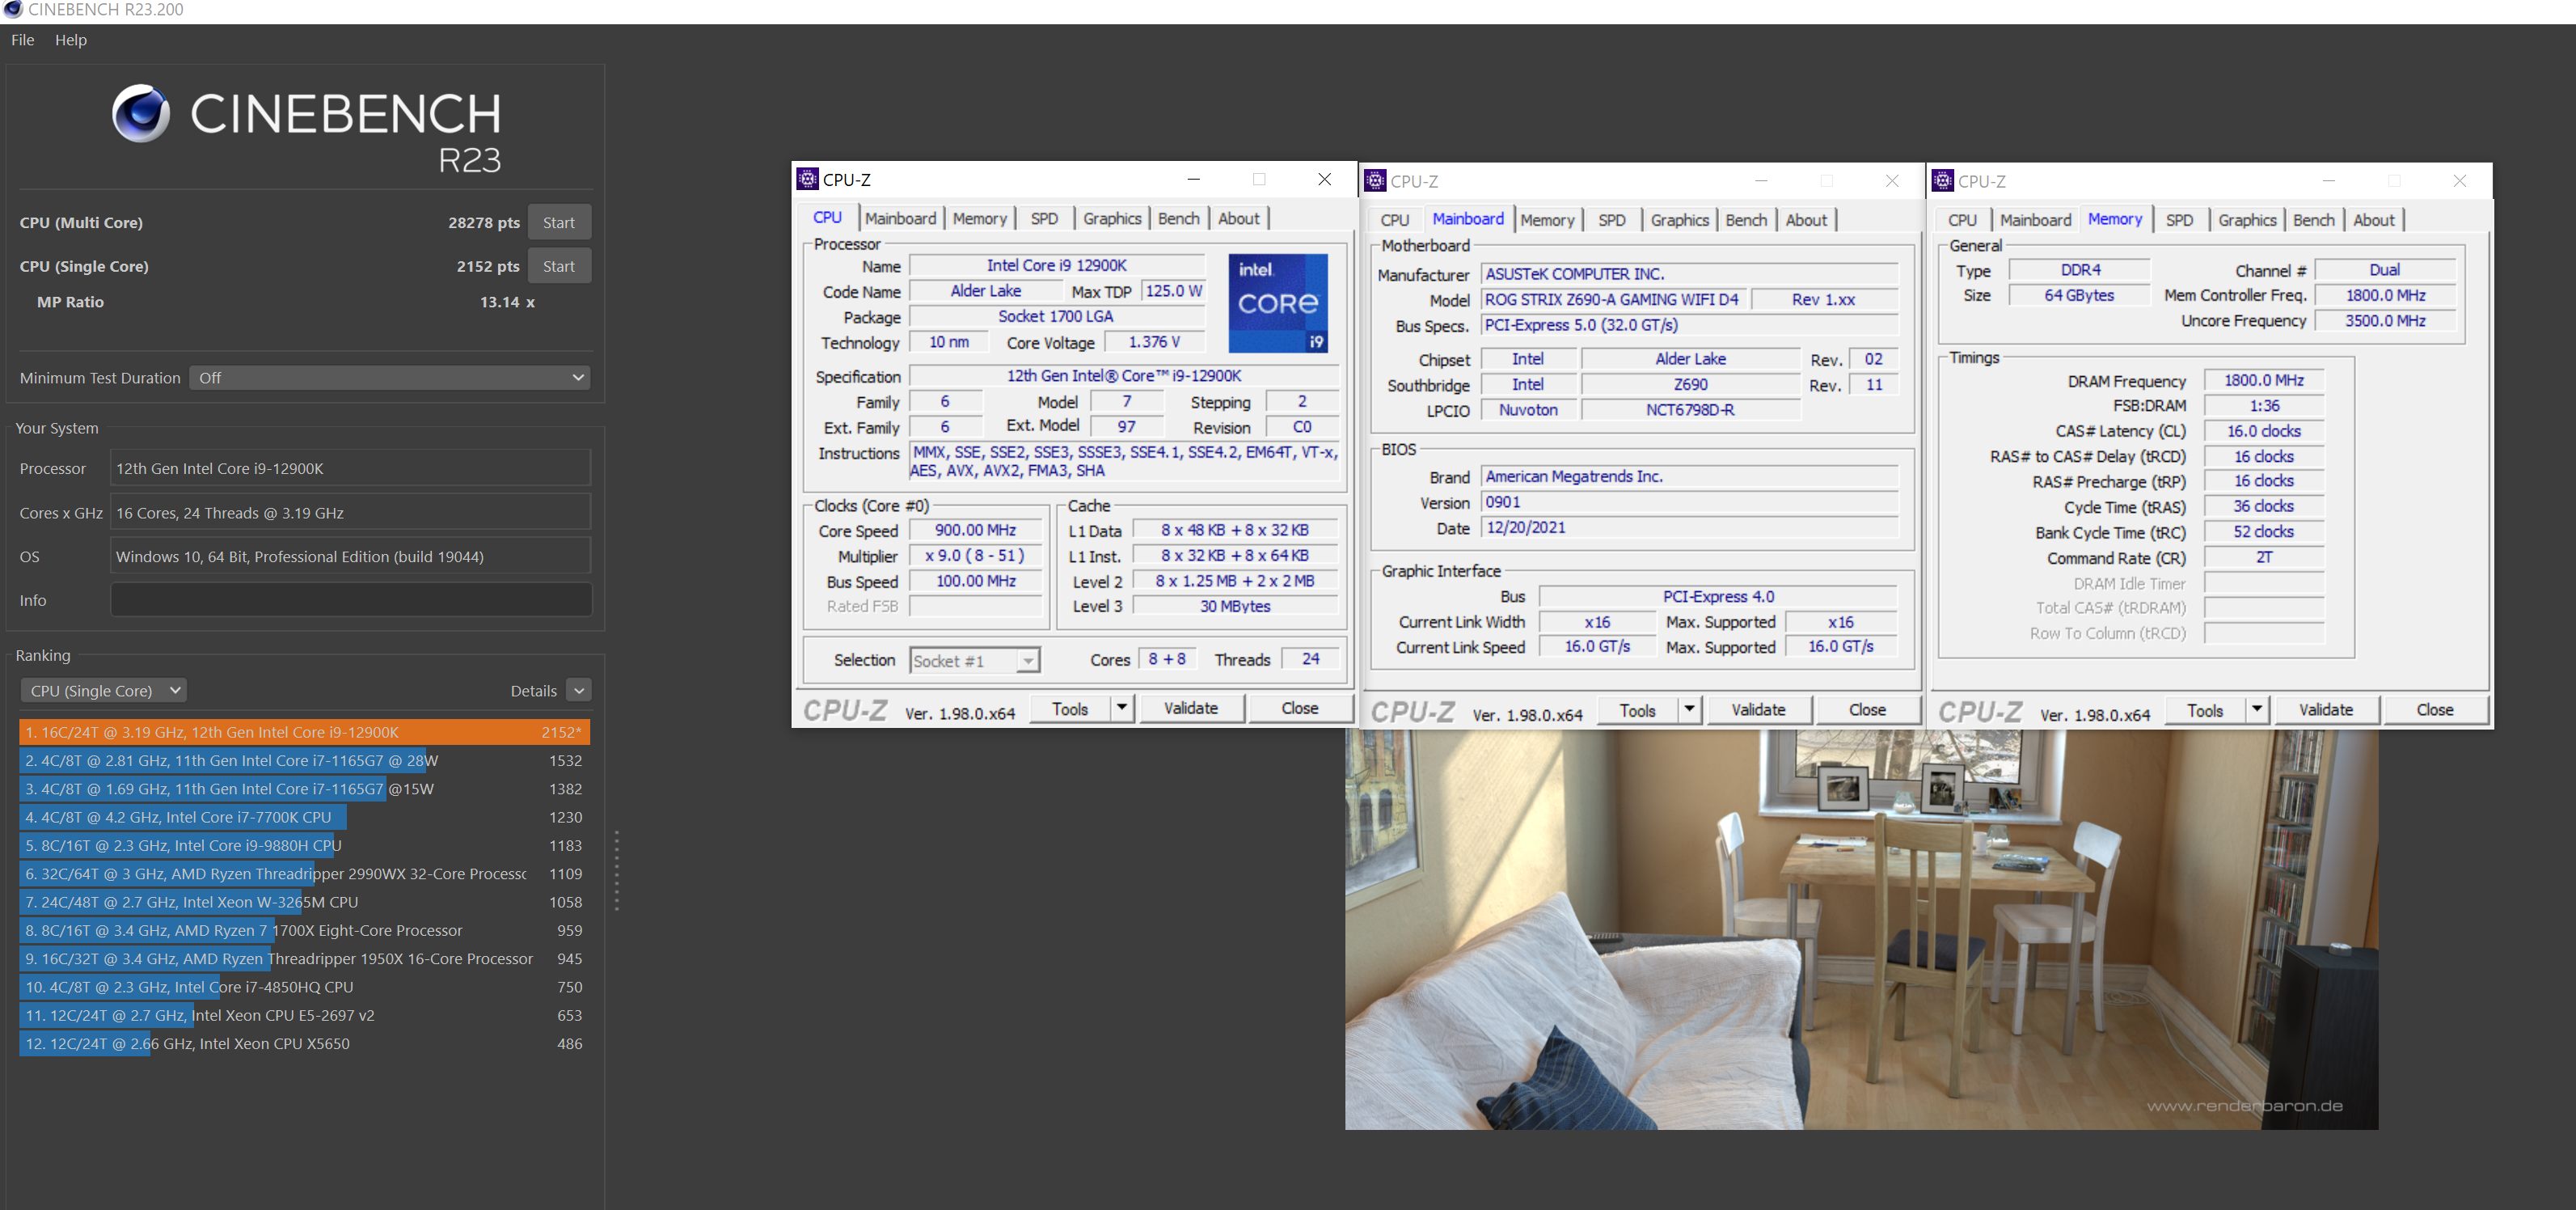Screen dimensions: 2576x1210
Task: Select the i9-12900K top ranking entry
Action: tap(304, 732)
